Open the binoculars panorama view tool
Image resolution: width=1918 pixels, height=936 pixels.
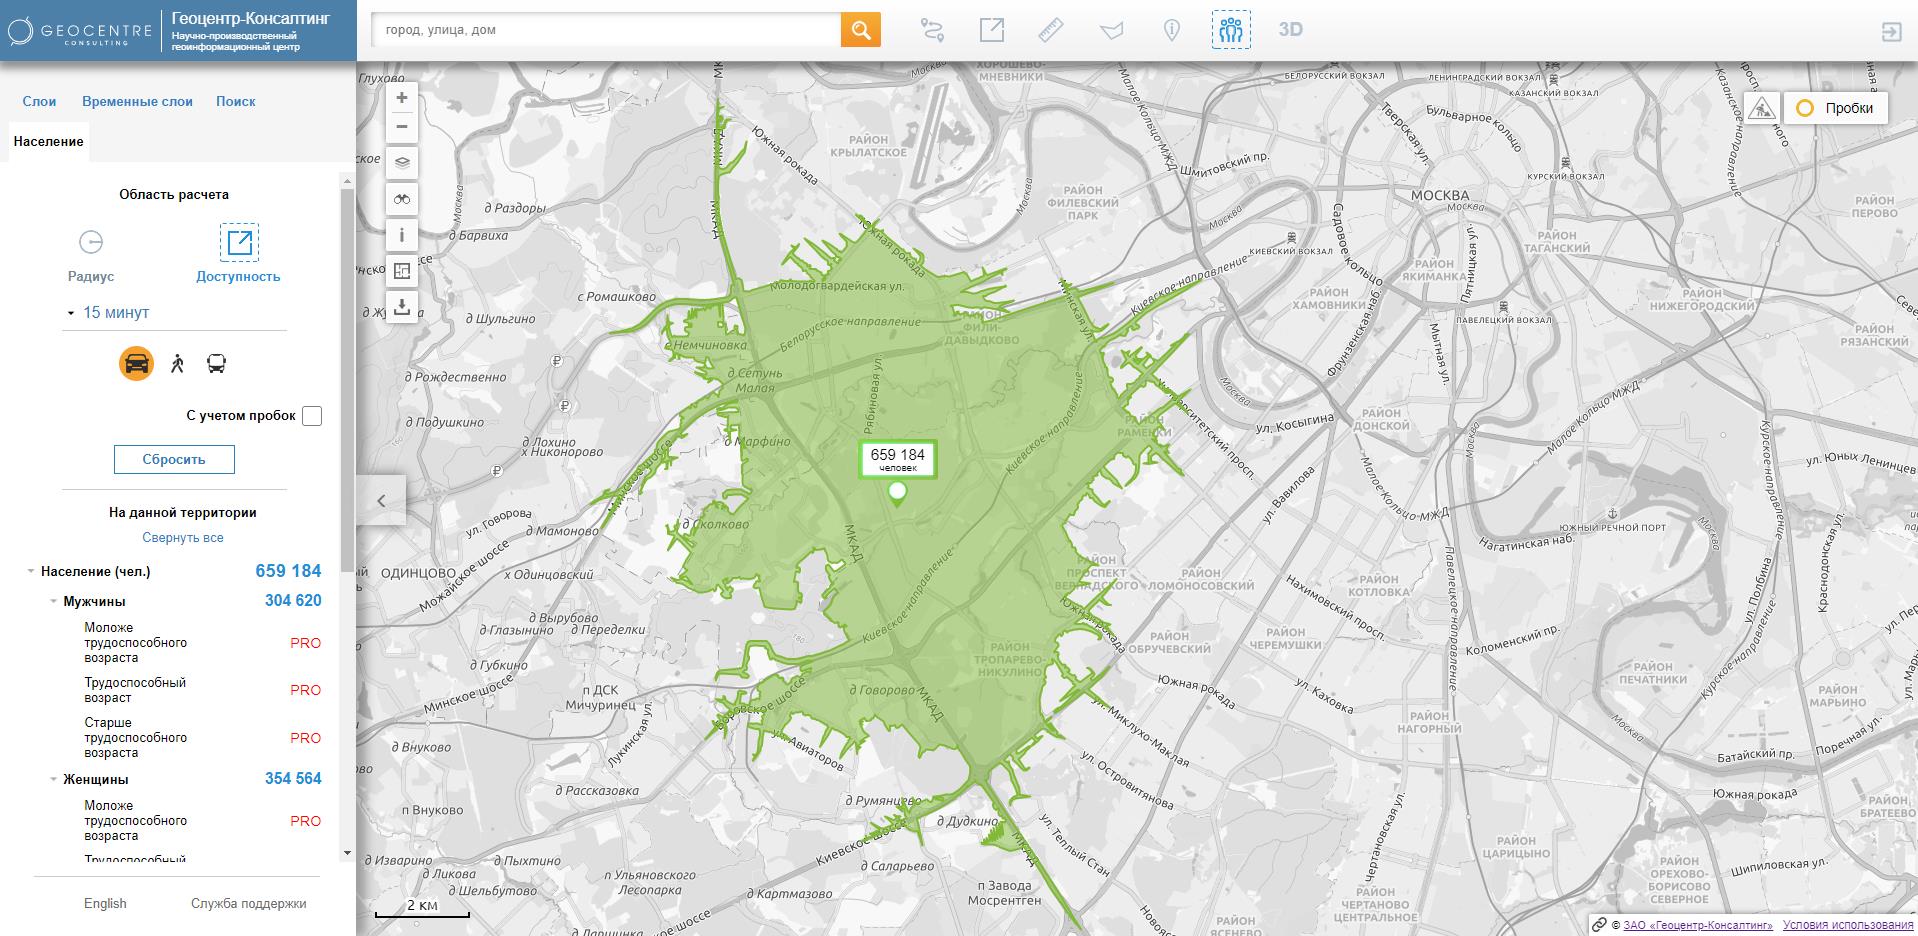pyautogui.click(x=402, y=200)
